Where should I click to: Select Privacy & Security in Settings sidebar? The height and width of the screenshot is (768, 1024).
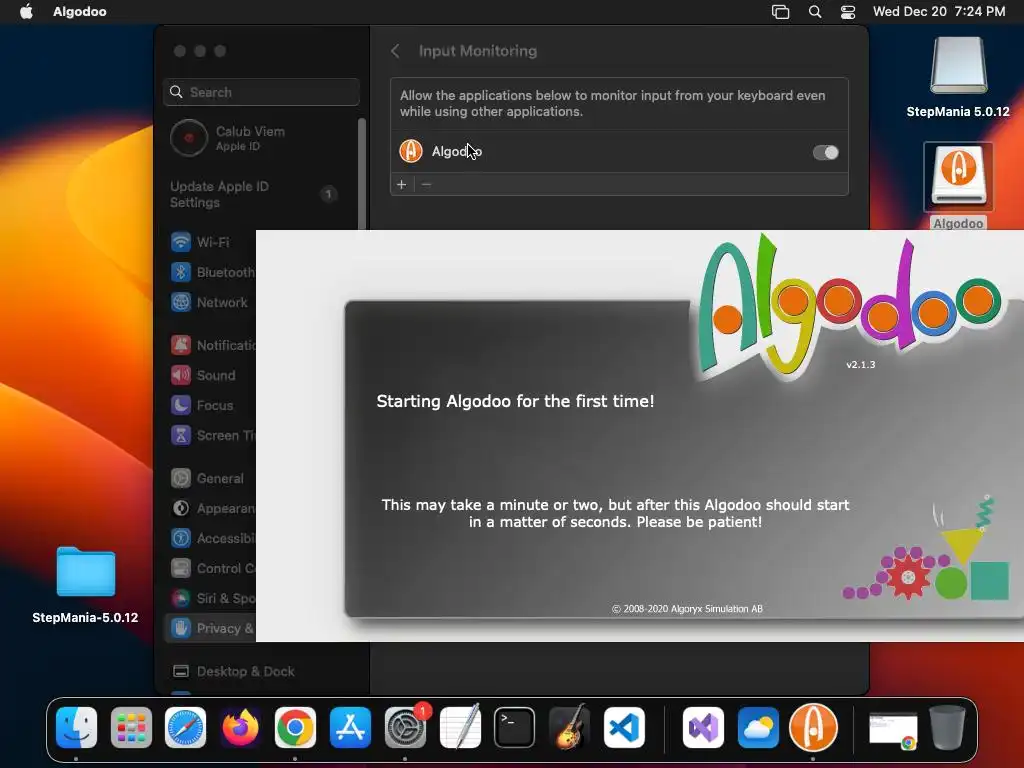point(210,628)
